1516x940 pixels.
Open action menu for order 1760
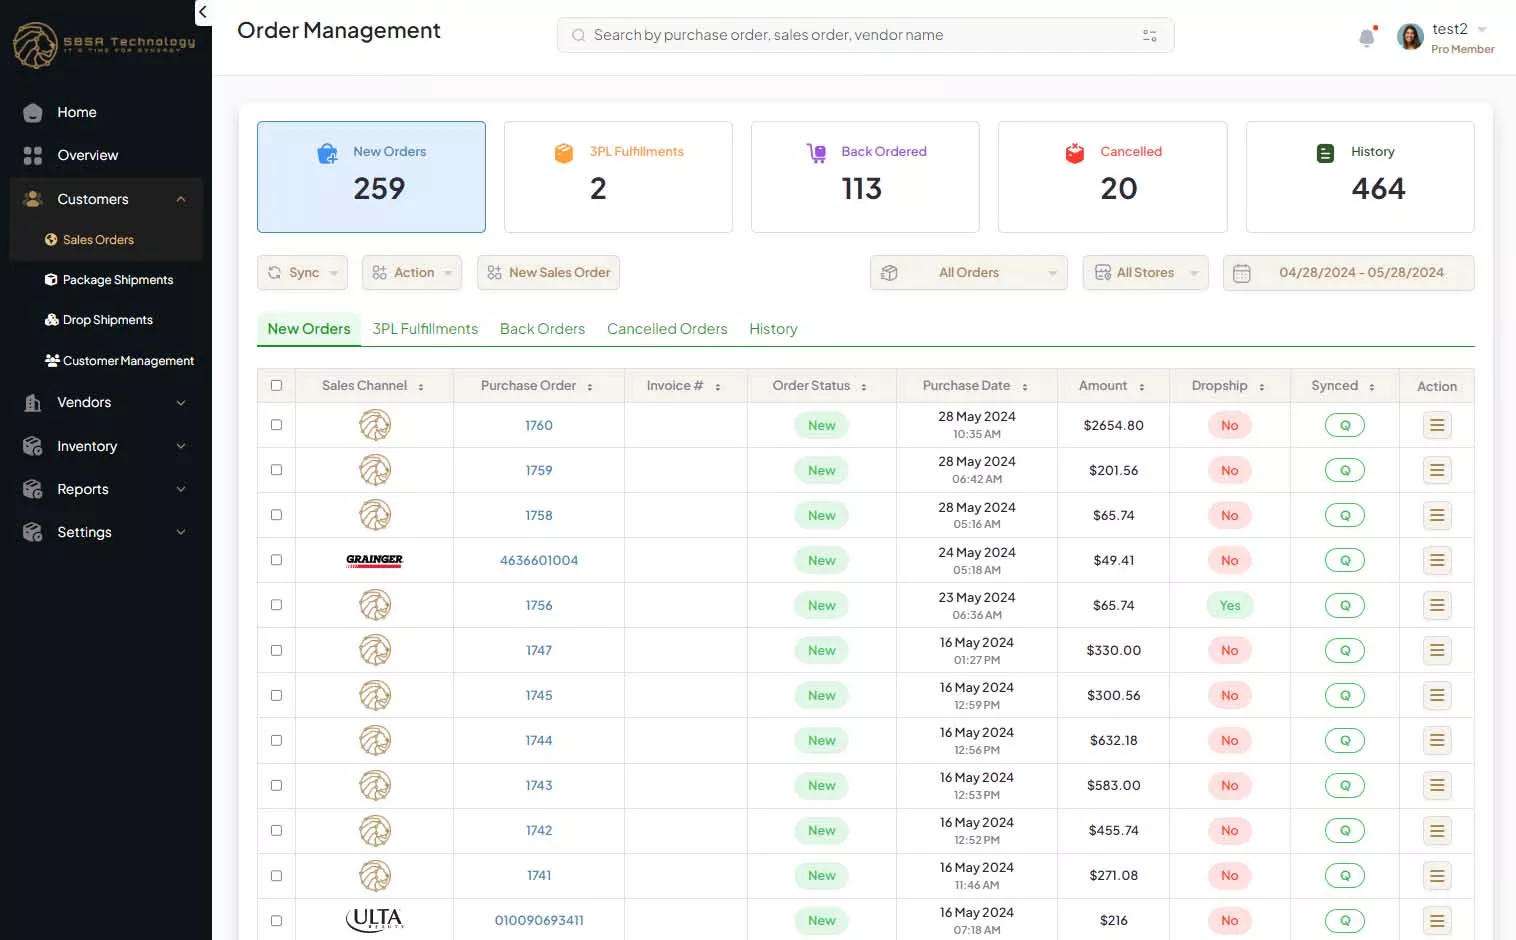coord(1437,425)
